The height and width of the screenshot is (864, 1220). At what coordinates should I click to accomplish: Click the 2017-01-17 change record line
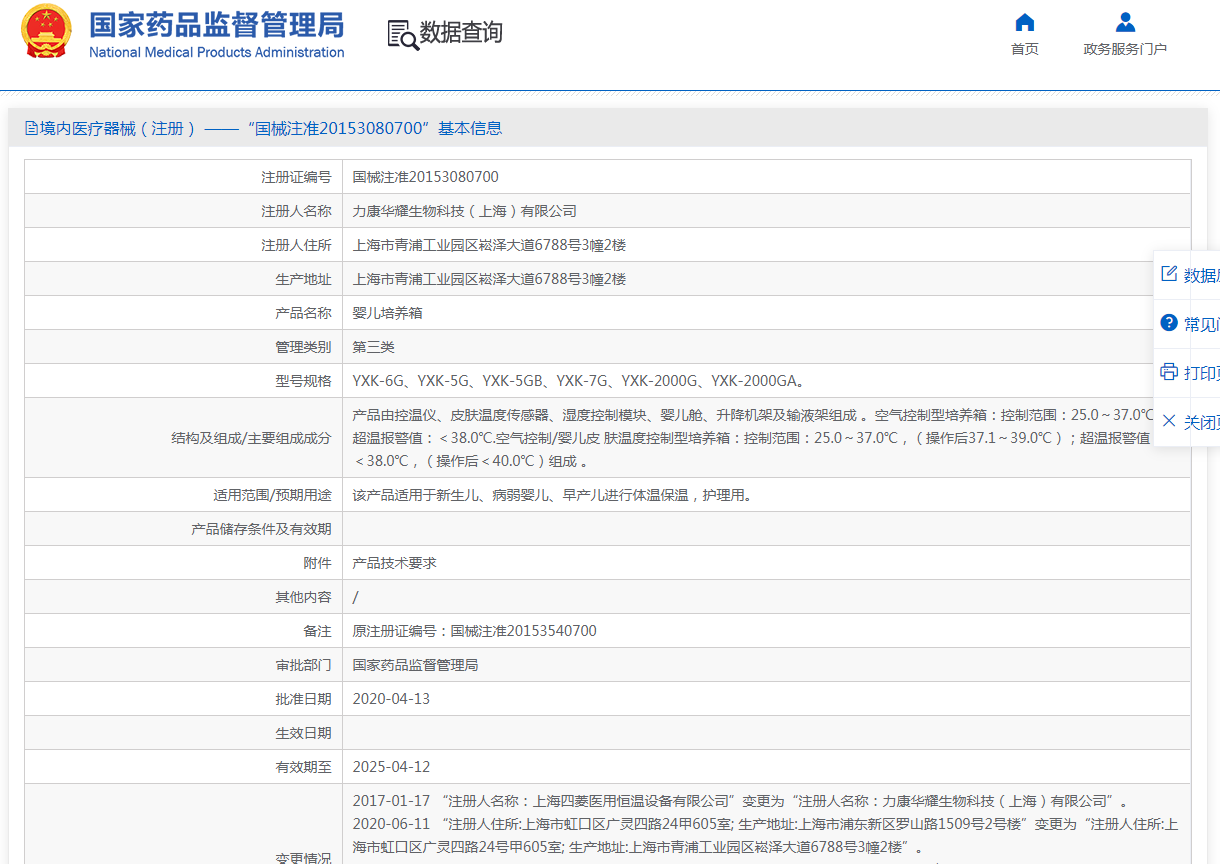[x=741, y=801]
